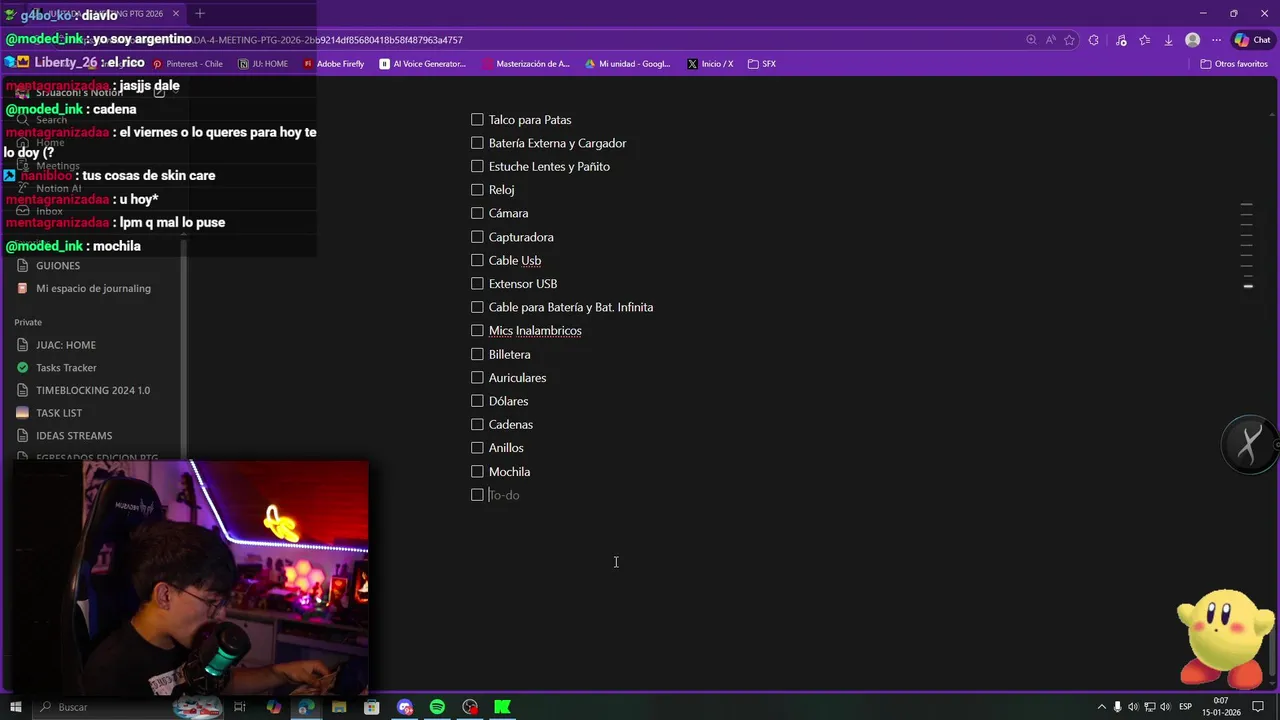Open browser extensions icon
1280x720 pixels.
pos(1093,40)
